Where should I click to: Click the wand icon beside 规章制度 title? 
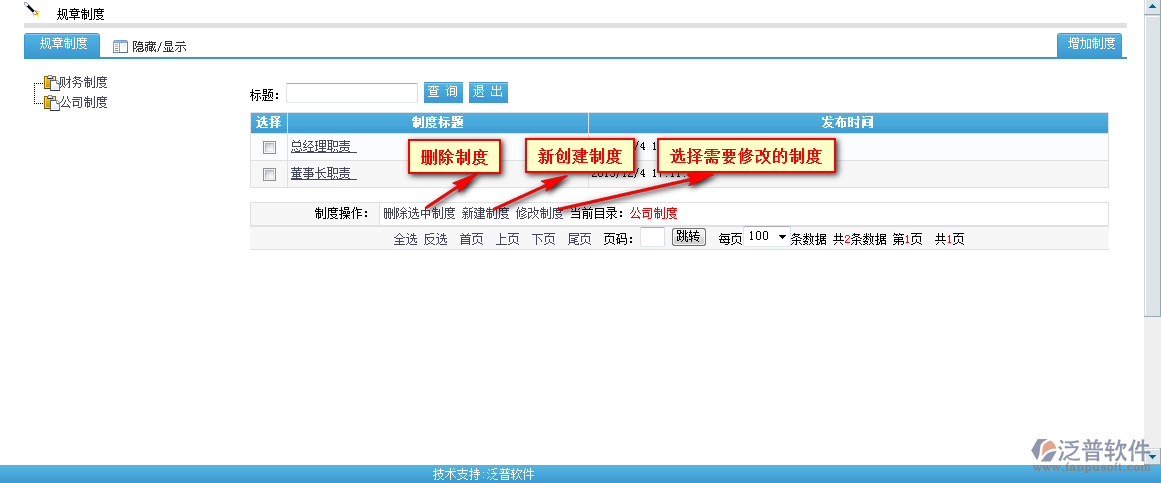click(x=31, y=10)
